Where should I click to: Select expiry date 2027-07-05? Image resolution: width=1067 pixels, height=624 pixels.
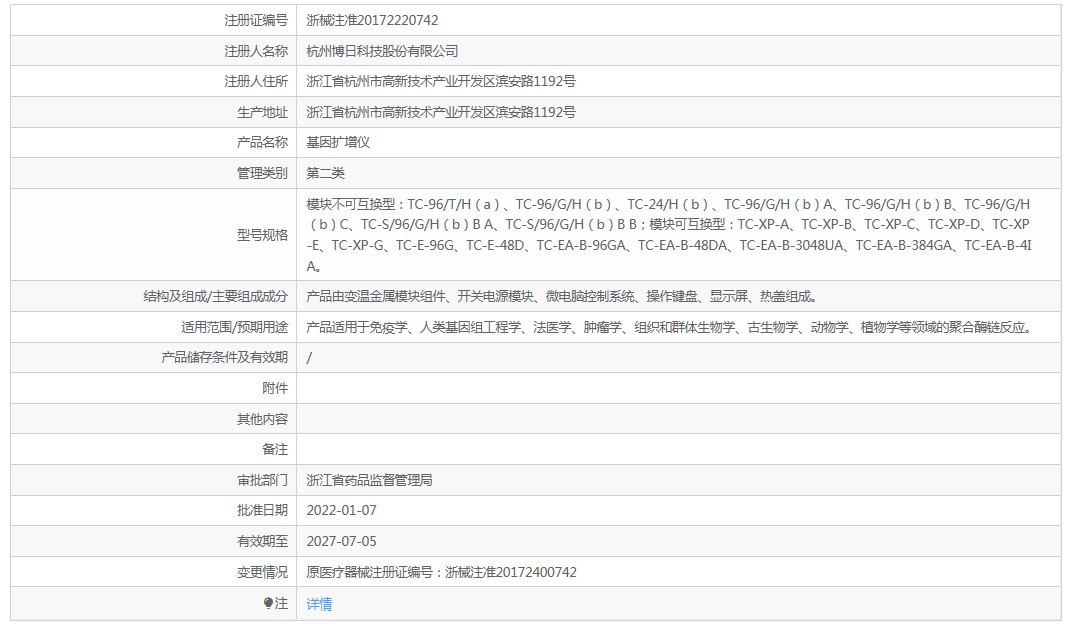342,541
